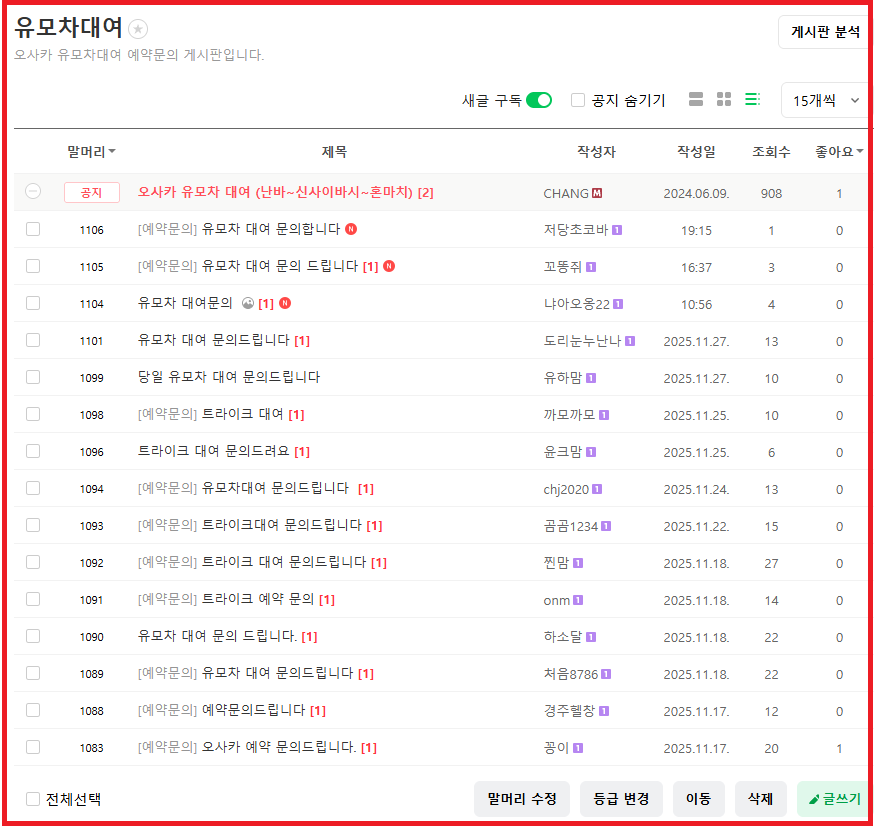Open post 유모차 대여 문의합니다
The height and width of the screenshot is (827, 874).
(270, 229)
